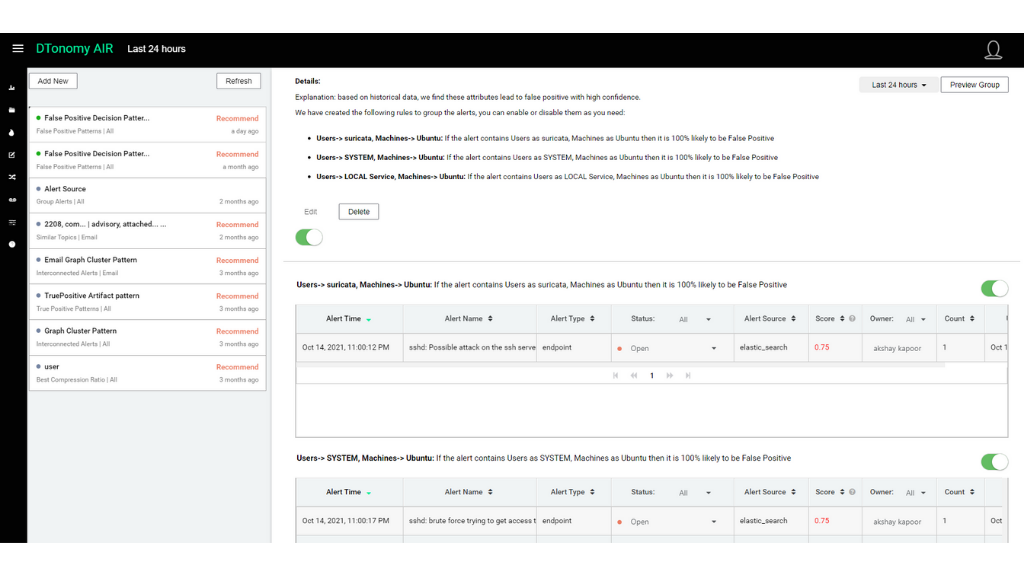The height and width of the screenshot is (576, 1024).
Task: Open the filter sliders sidebar icon
Action: tap(12, 222)
